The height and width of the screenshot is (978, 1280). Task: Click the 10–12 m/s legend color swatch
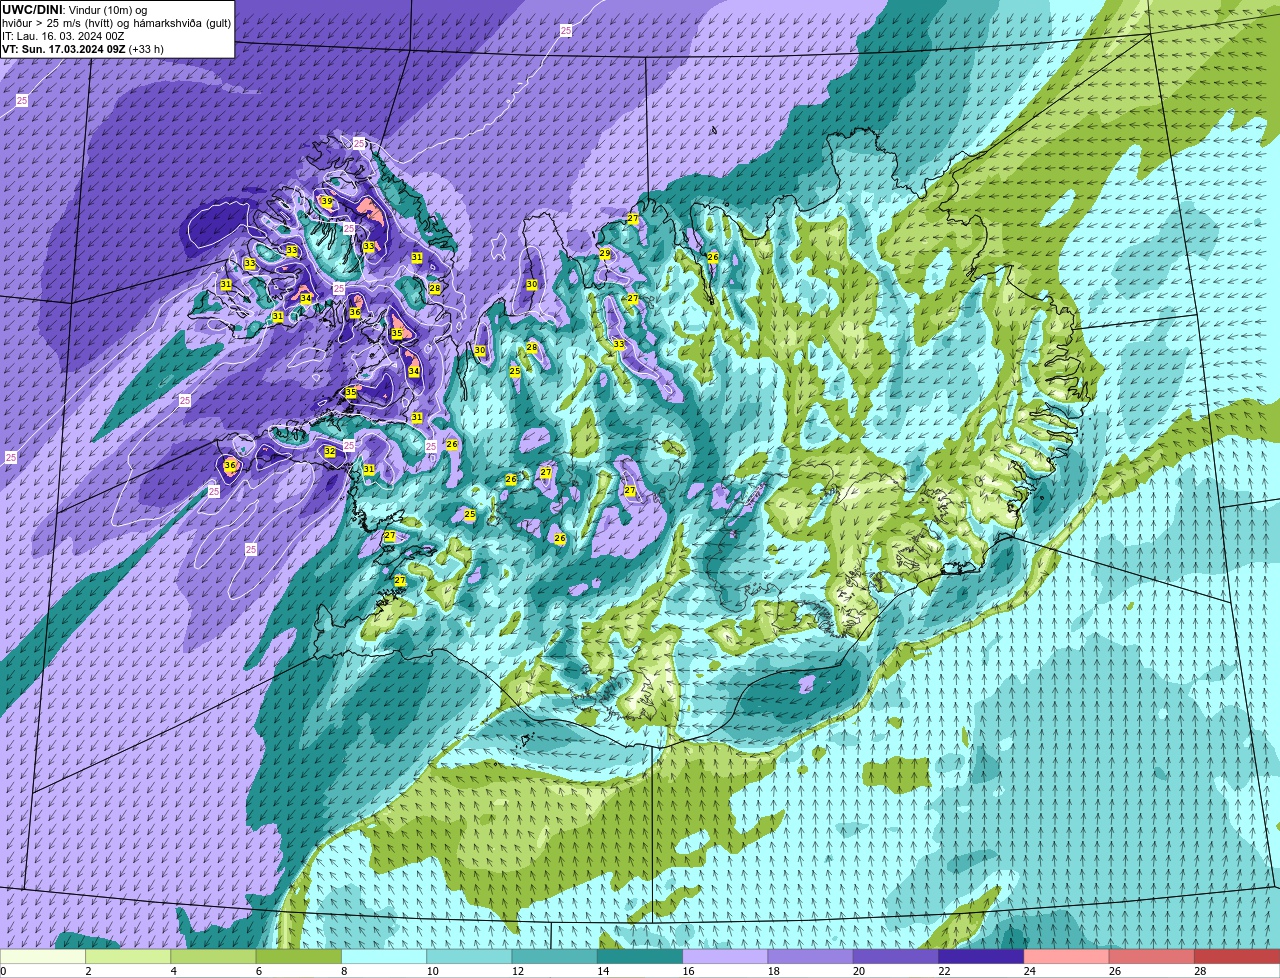[x=469, y=957]
